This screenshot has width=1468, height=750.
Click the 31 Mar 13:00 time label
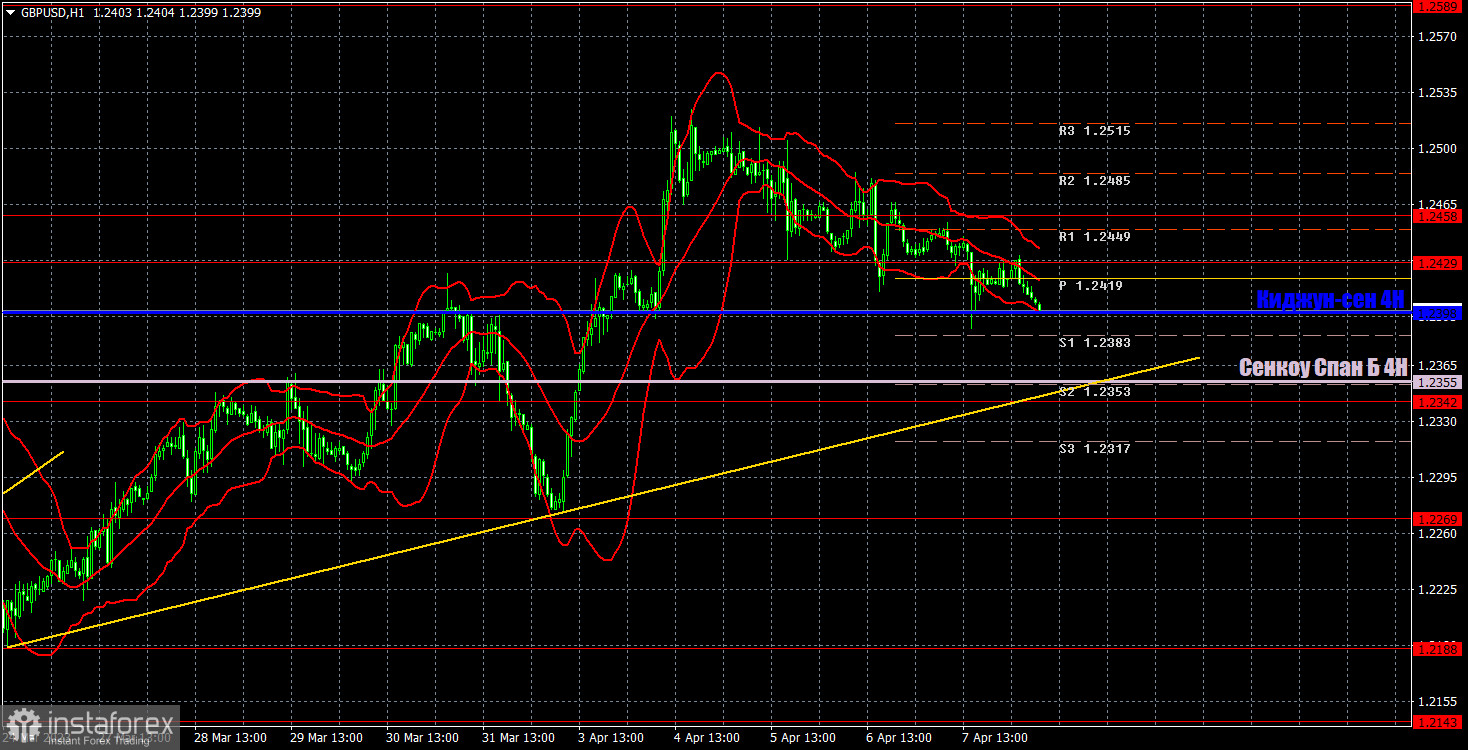click(517, 738)
